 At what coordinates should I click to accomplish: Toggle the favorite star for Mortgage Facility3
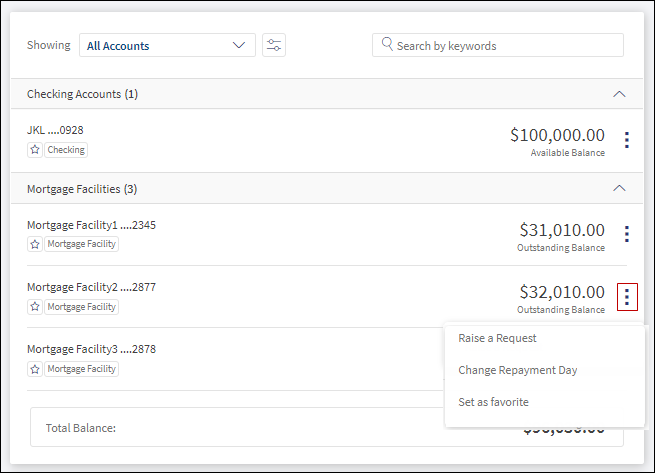click(35, 369)
